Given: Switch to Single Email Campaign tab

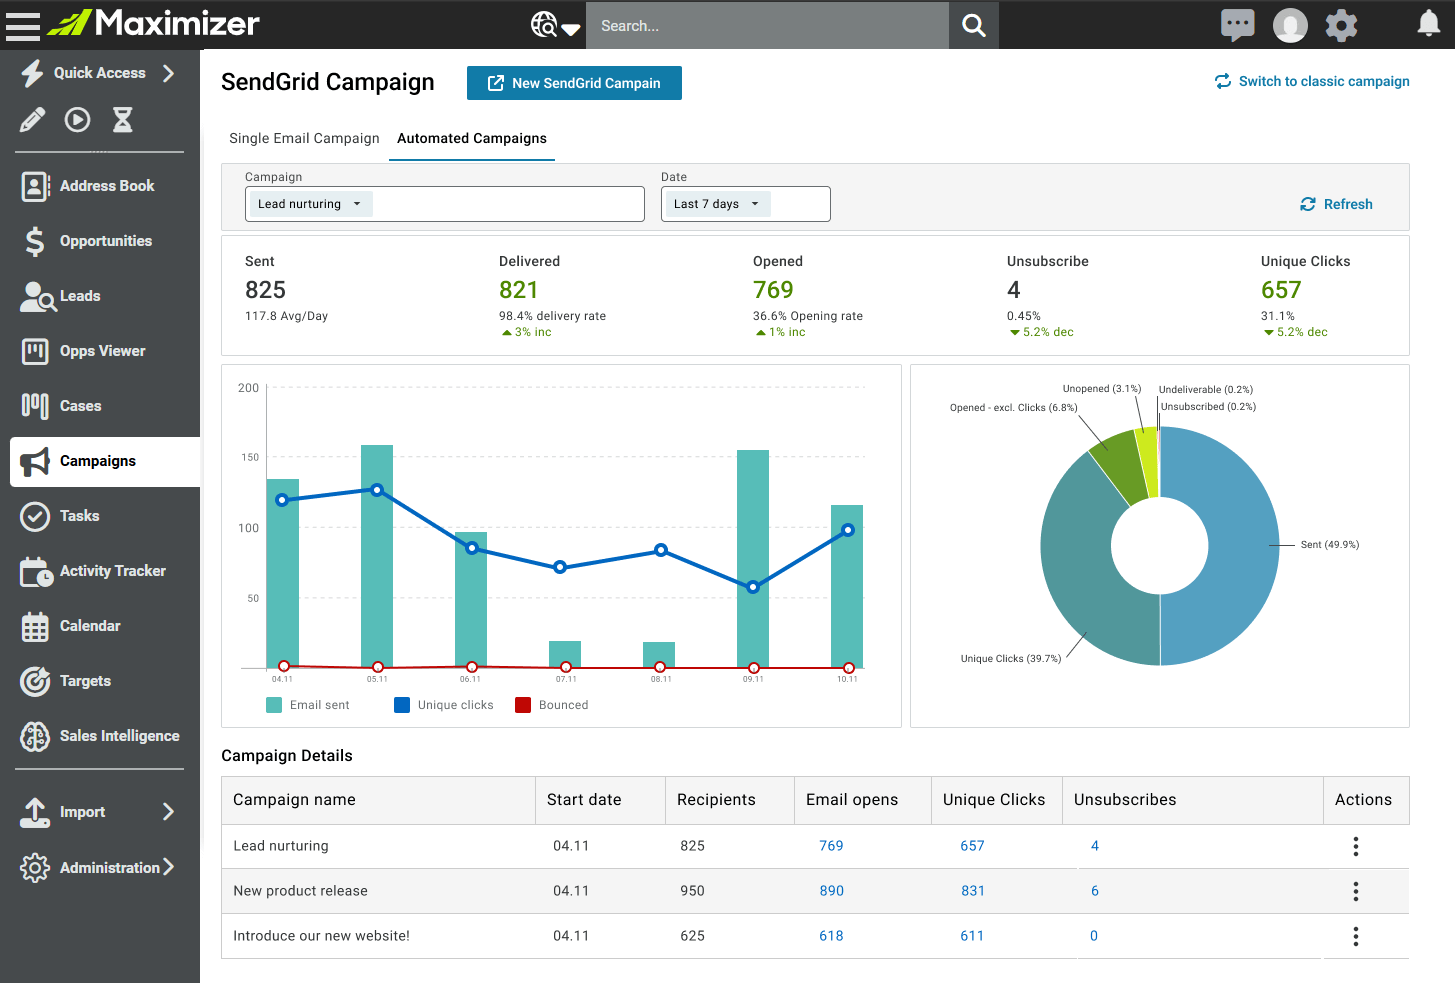Looking at the screenshot, I should (304, 138).
